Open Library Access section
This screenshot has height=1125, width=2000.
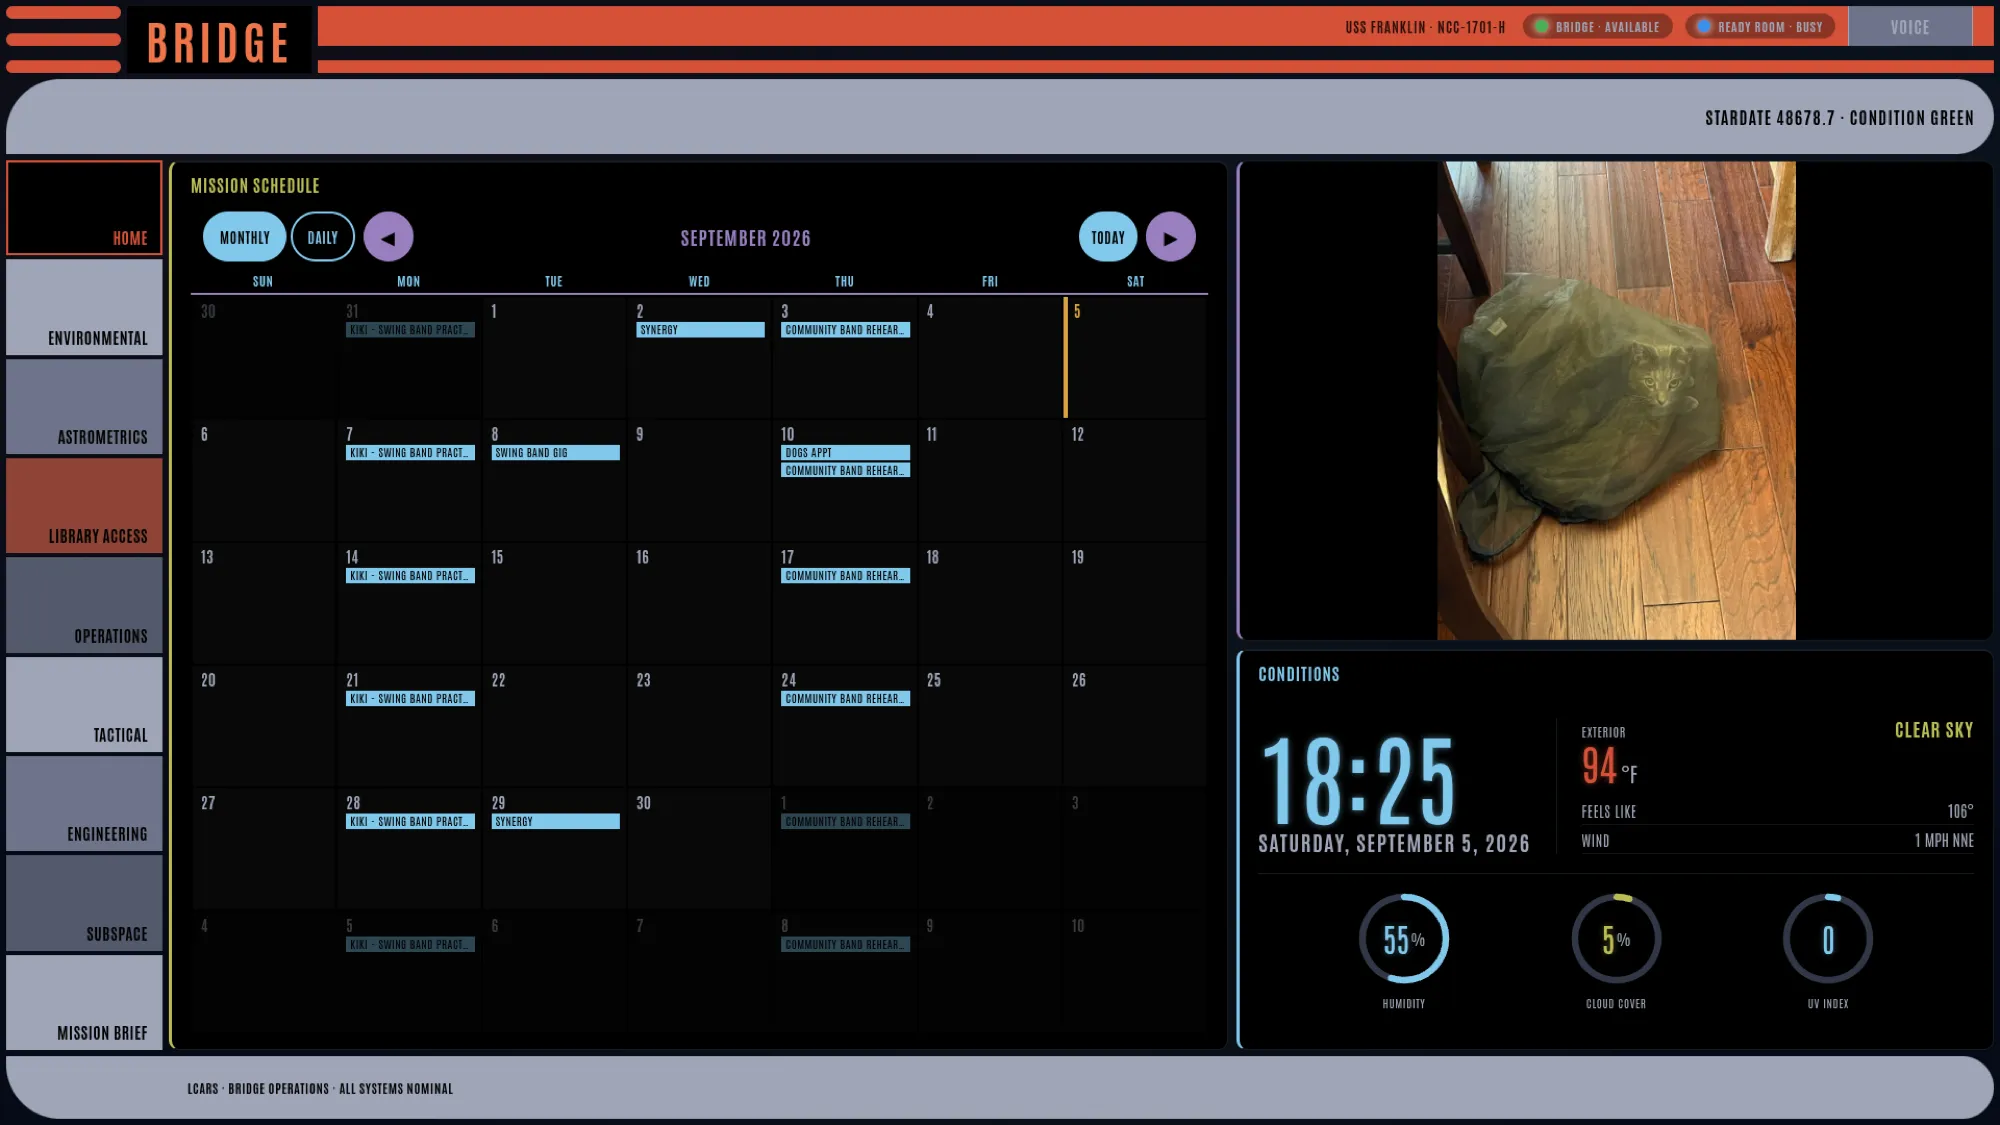tap(84, 505)
